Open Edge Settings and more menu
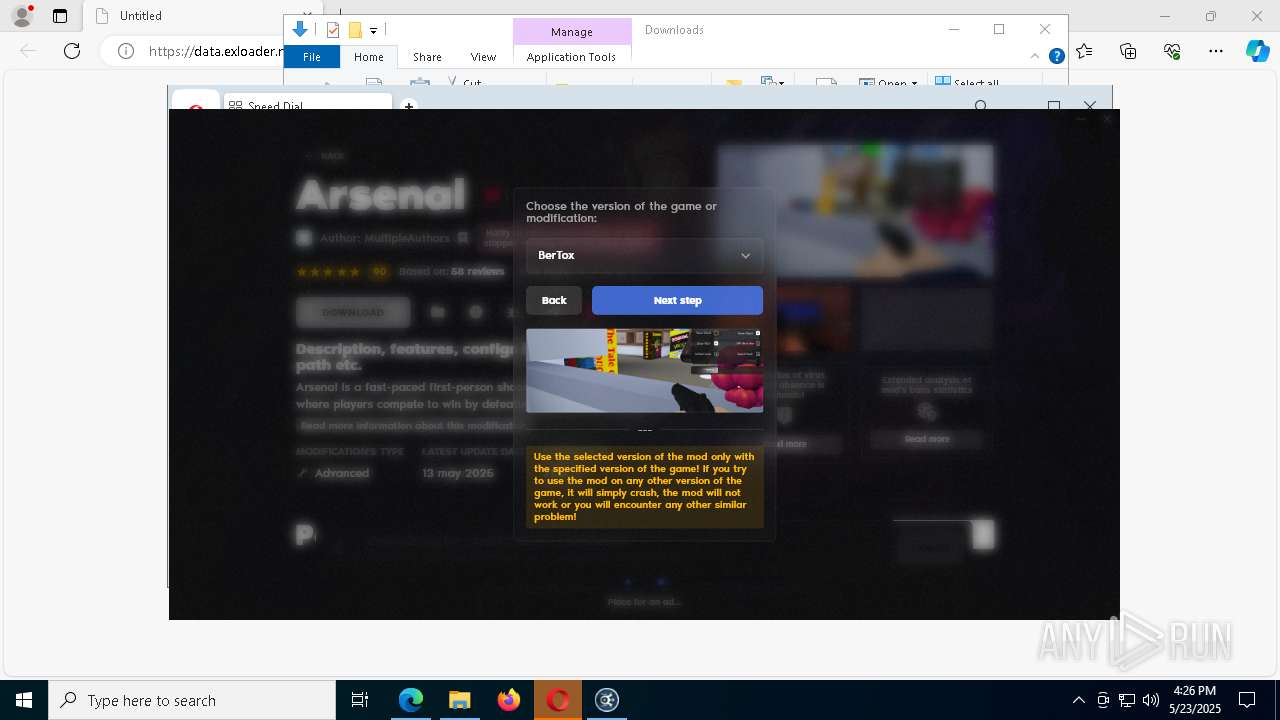Screen dimensions: 1280x720 1216,51
